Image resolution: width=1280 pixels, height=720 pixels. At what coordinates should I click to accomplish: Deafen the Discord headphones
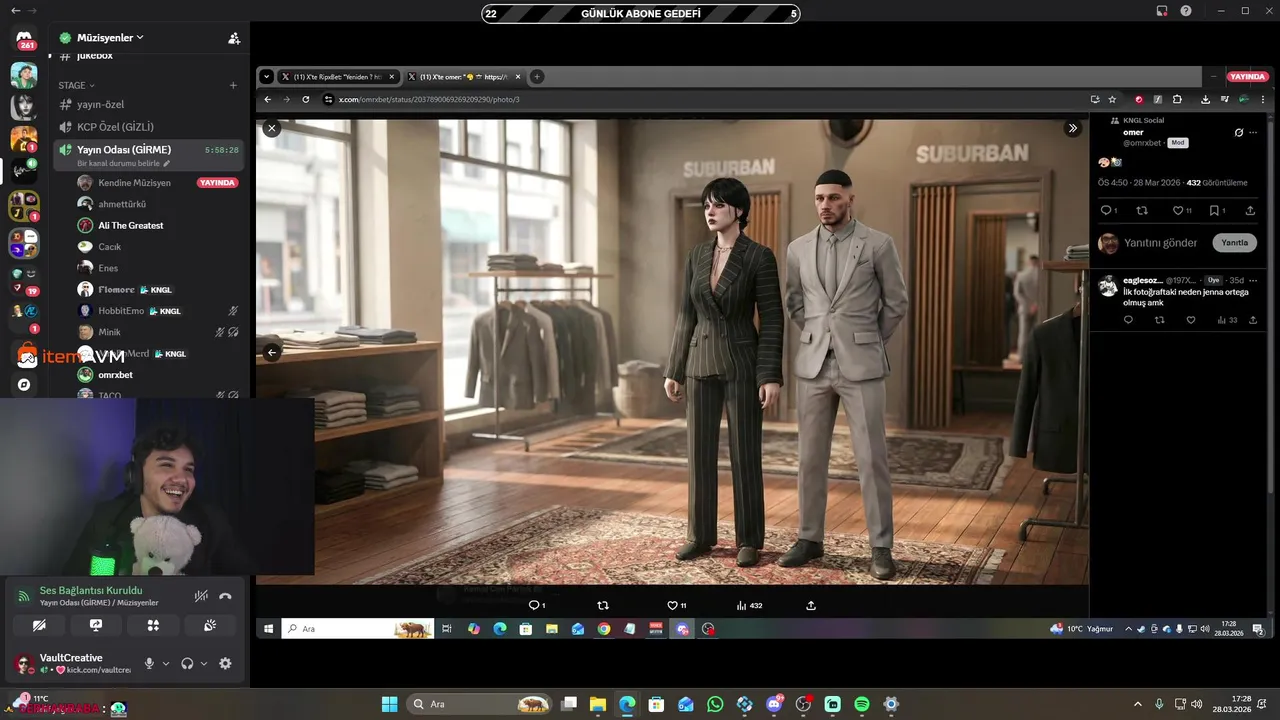click(187, 663)
